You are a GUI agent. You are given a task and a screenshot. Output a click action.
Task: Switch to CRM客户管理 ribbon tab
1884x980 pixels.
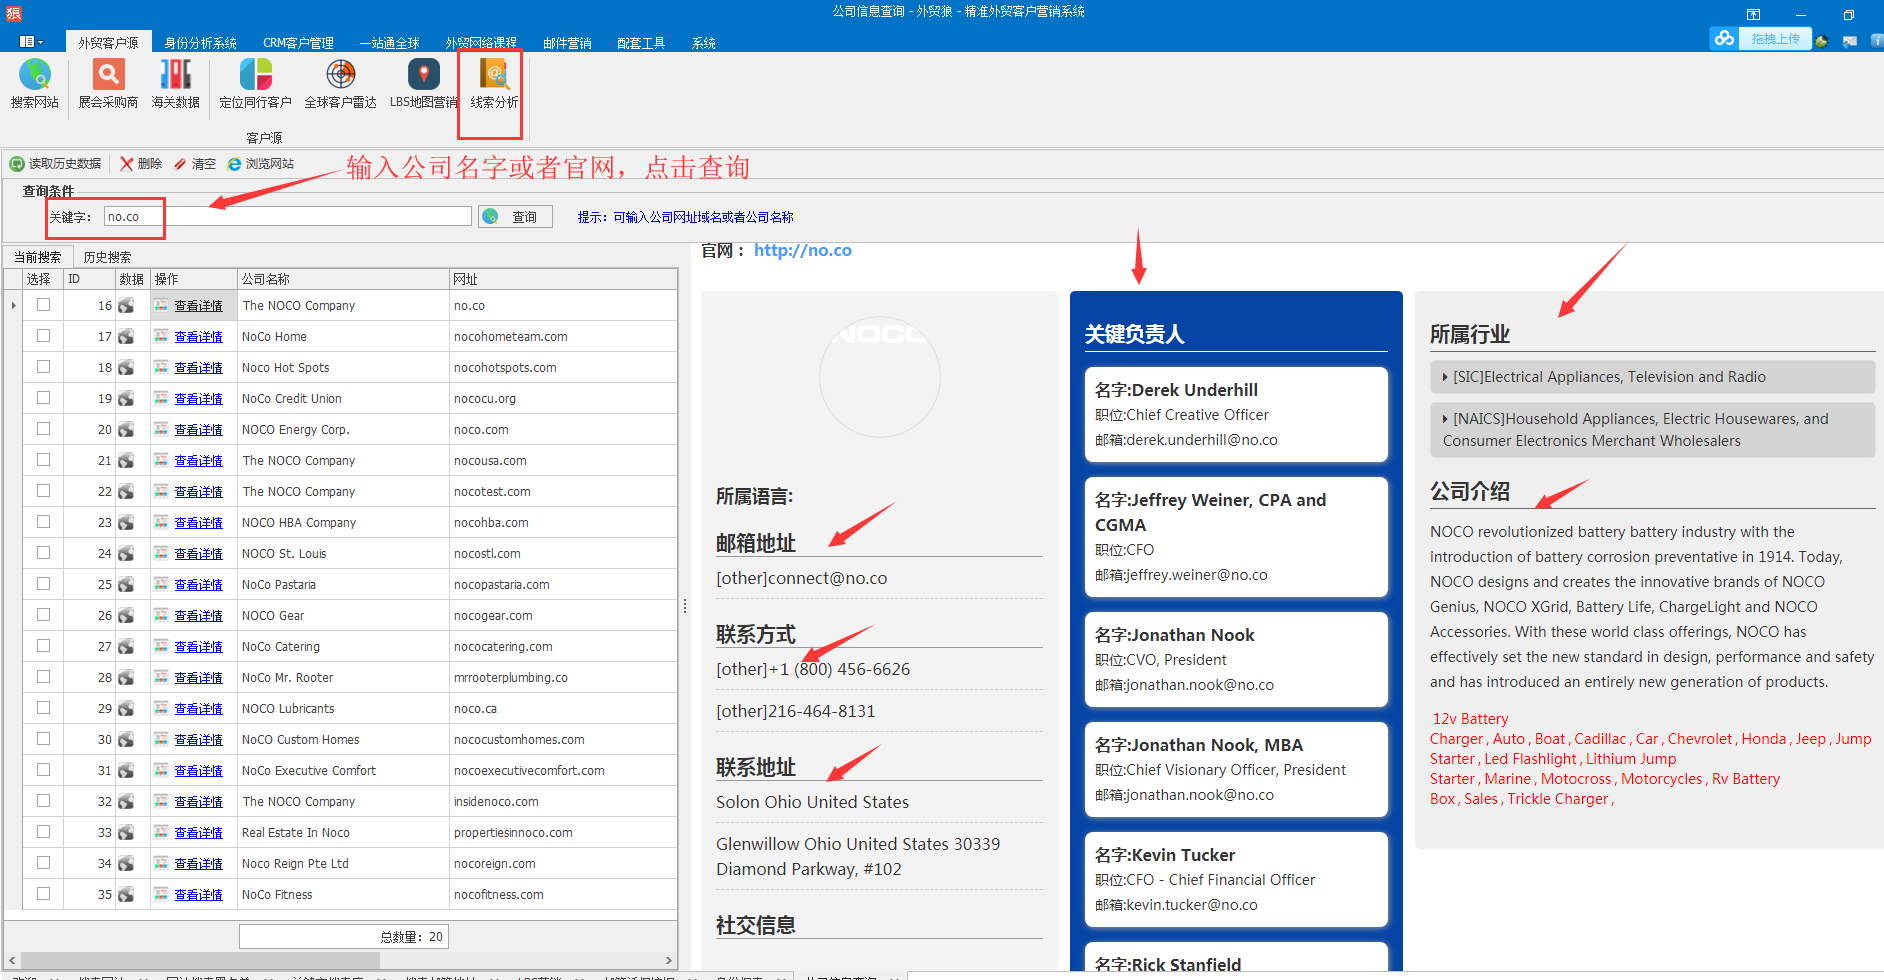coord(298,43)
